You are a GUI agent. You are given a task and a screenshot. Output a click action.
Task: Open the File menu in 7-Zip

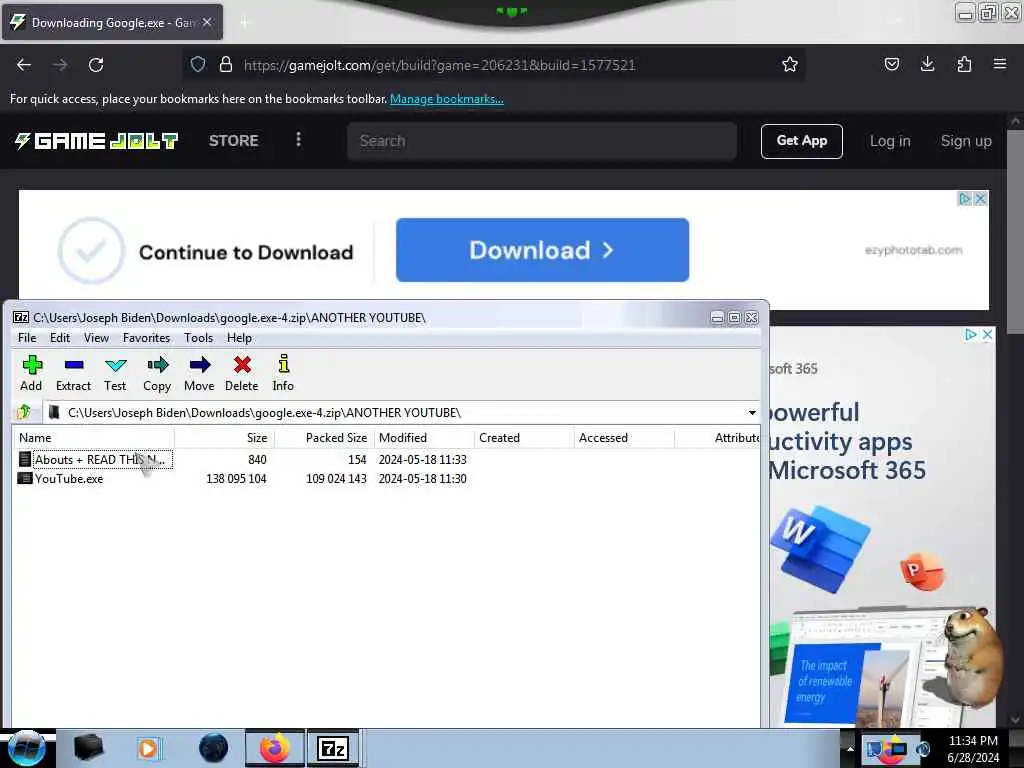tap(27, 338)
